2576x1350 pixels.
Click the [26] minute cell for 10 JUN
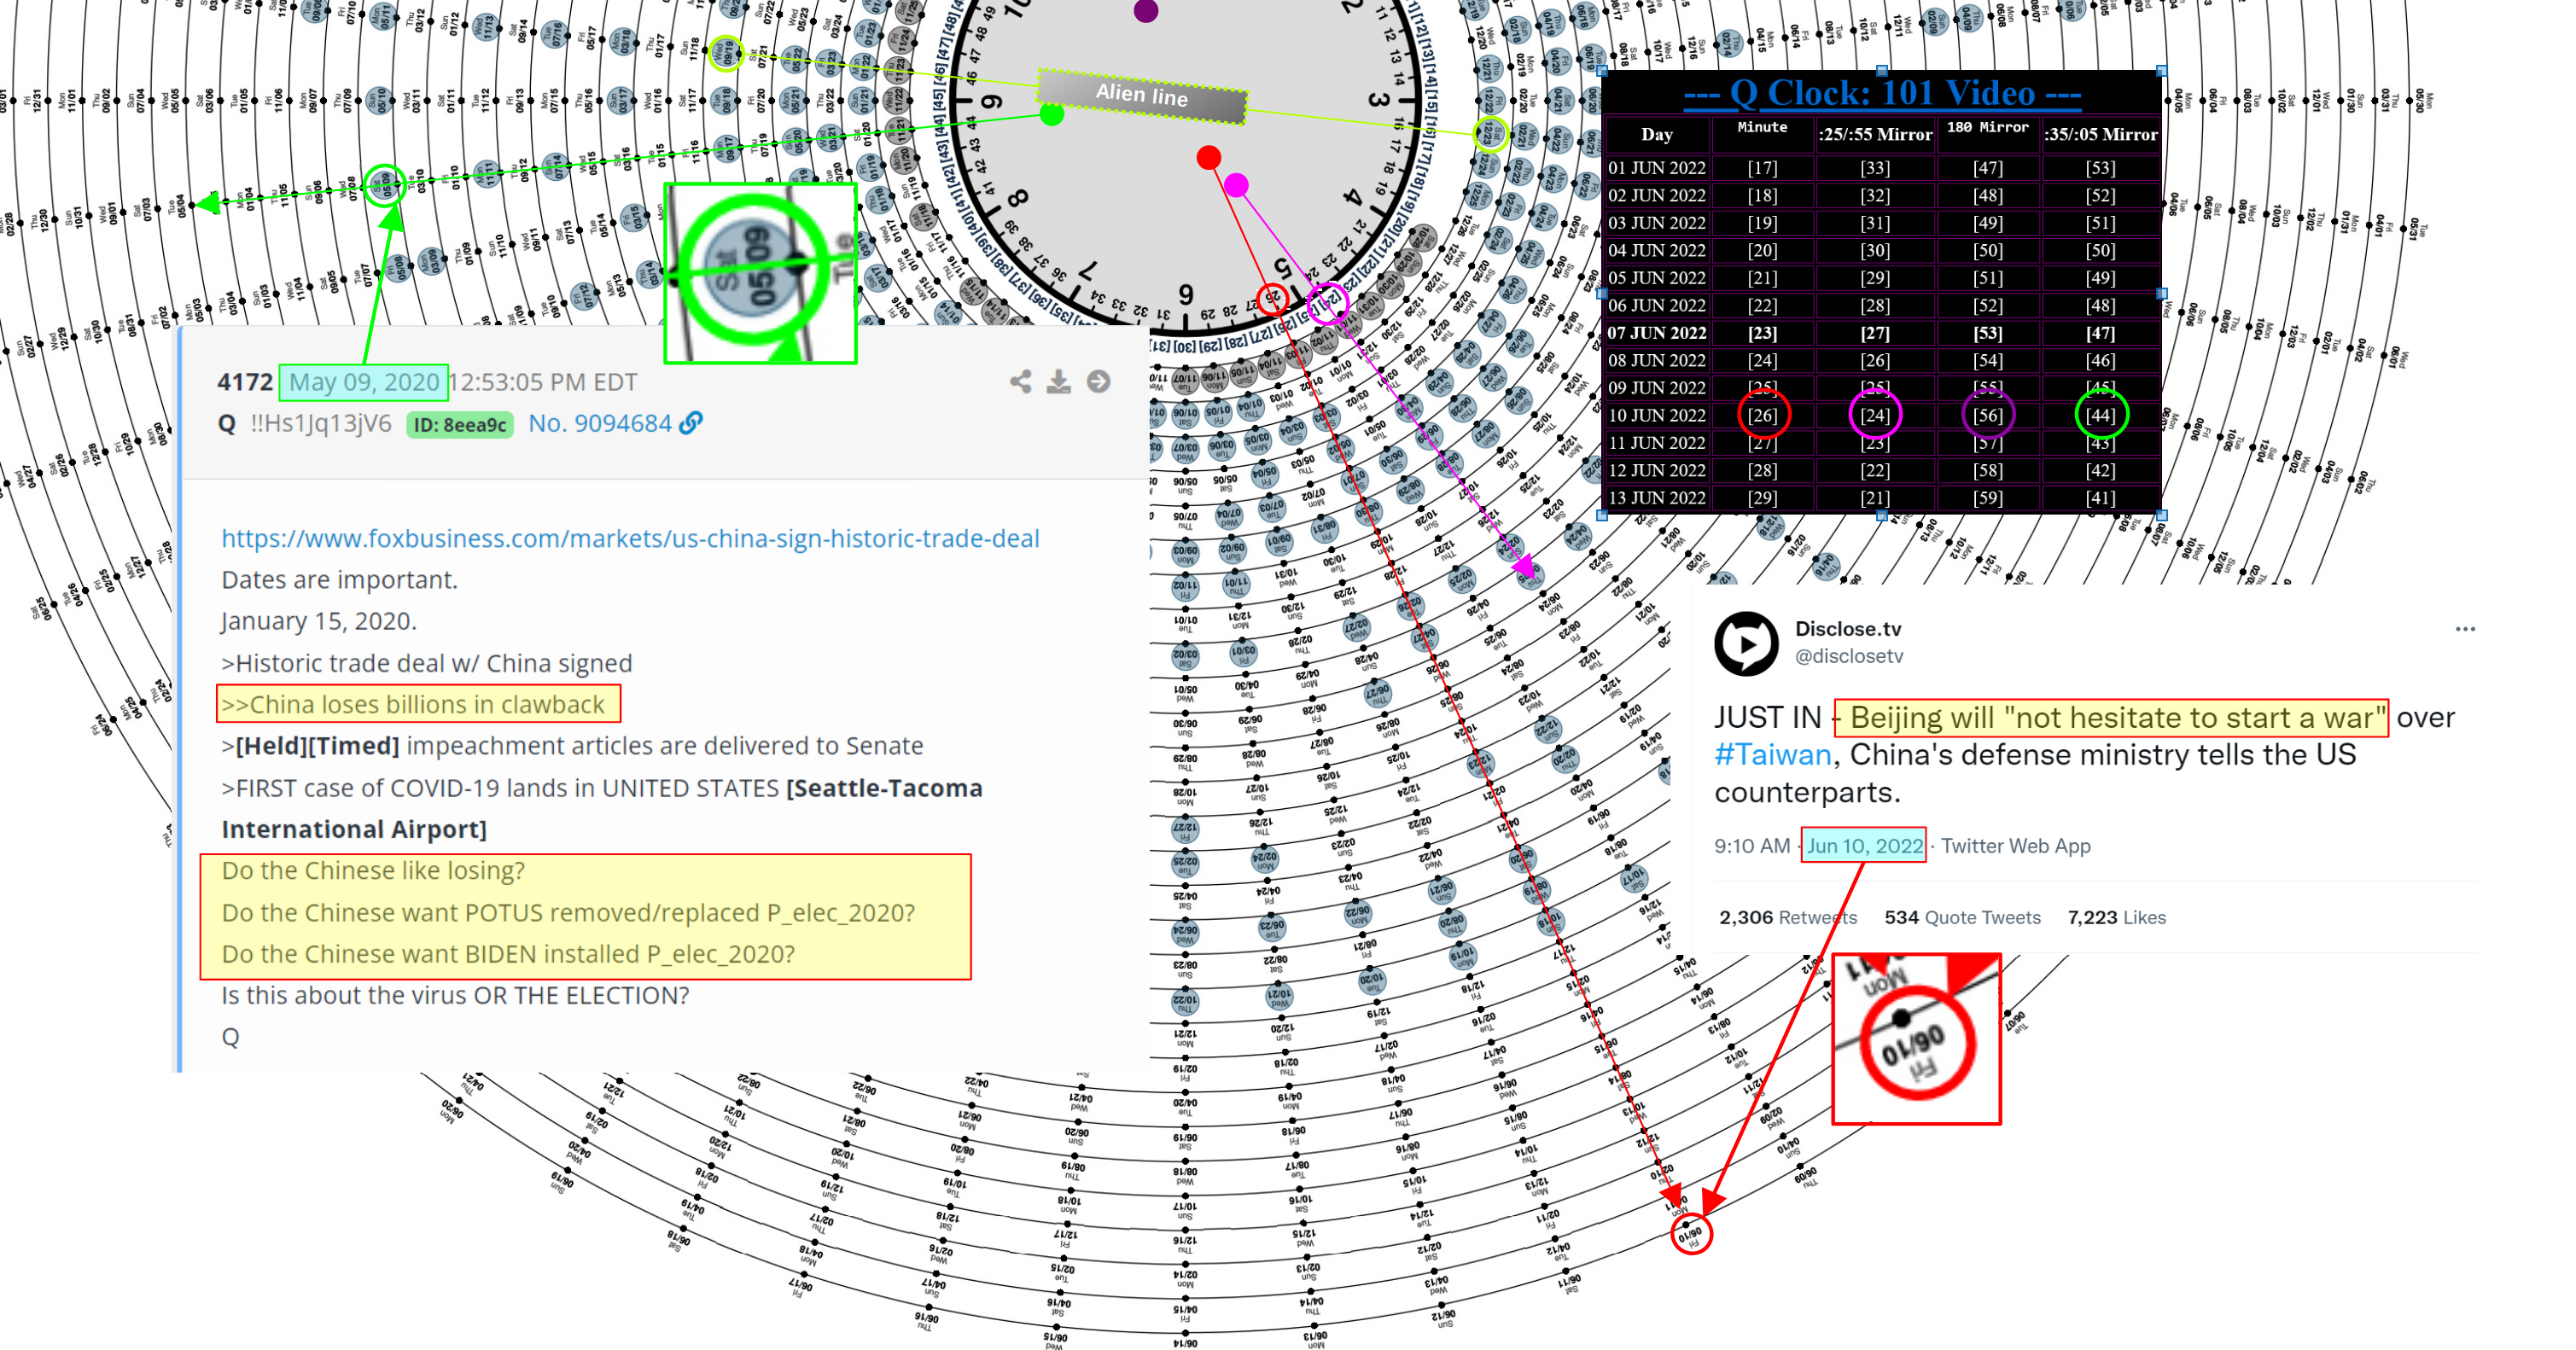coord(1762,415)
